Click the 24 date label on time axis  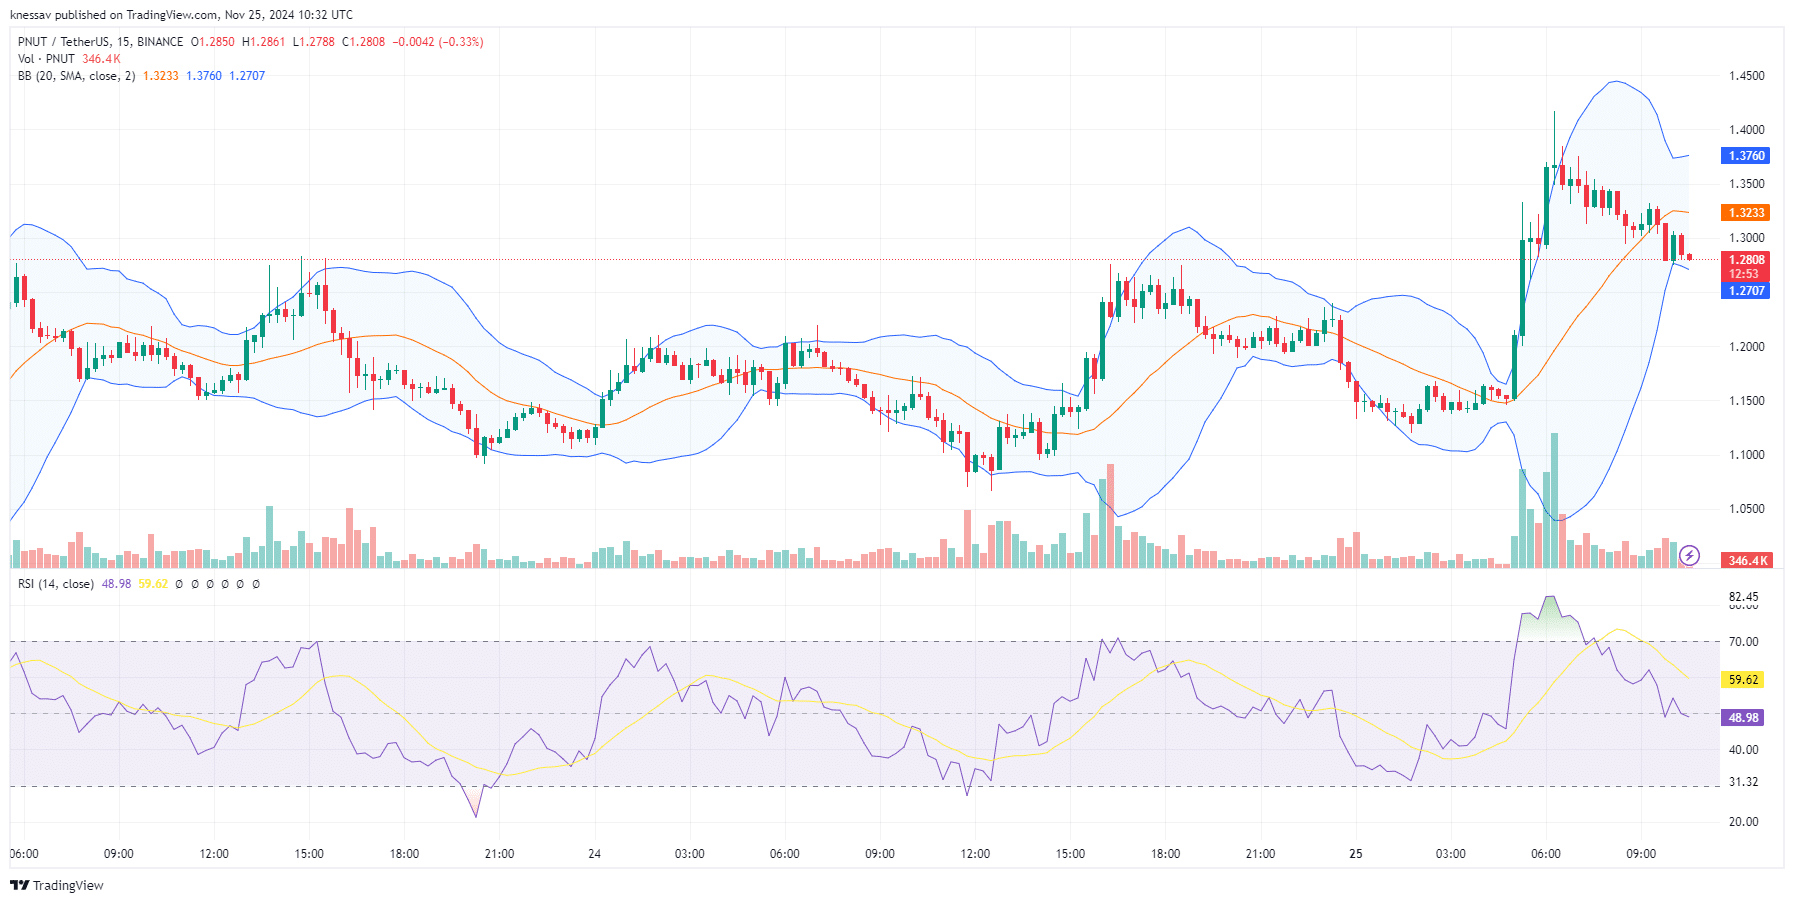click(594, 854)
